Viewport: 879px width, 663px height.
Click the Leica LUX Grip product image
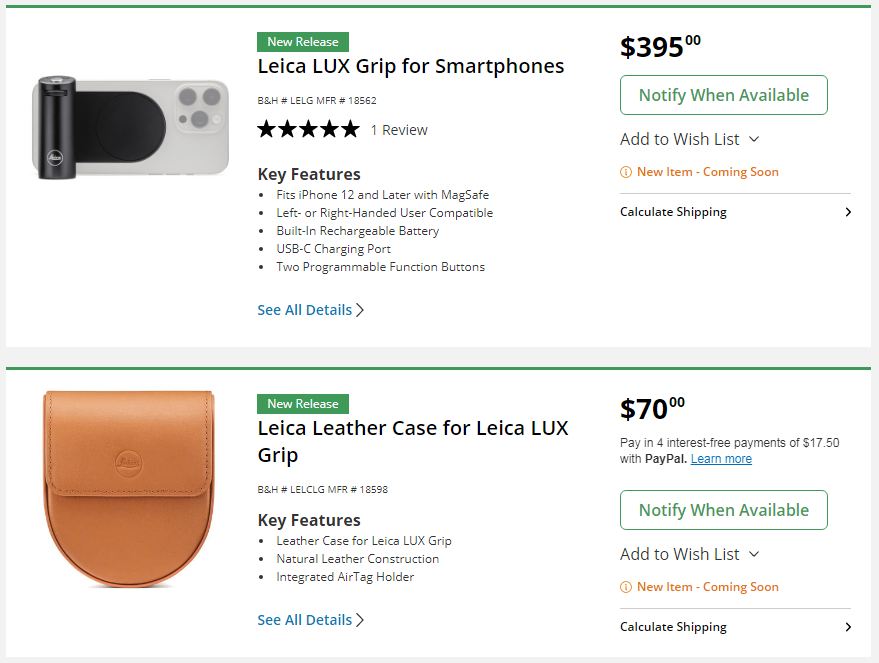[131, 128]
